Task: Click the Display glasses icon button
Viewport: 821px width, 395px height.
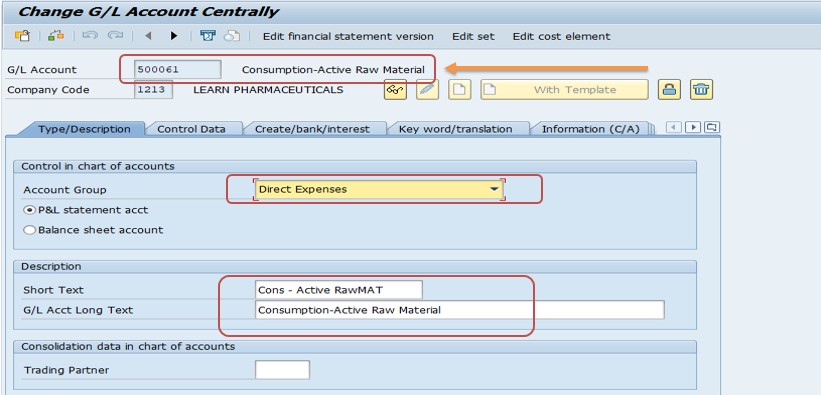Action: 395,90
